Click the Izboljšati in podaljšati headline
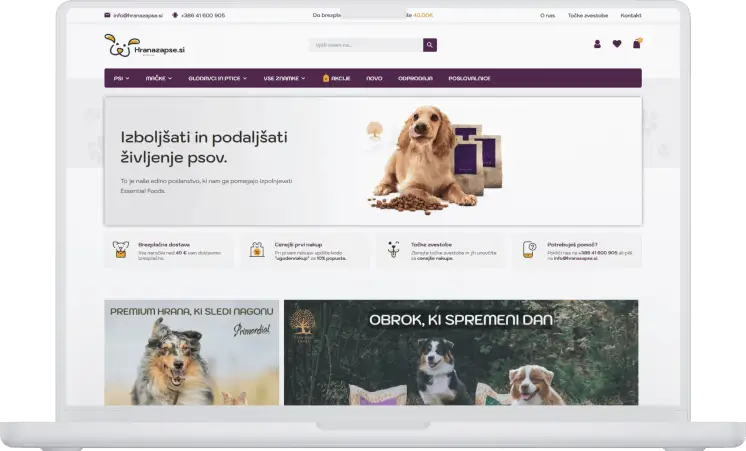 pos(204,147)
